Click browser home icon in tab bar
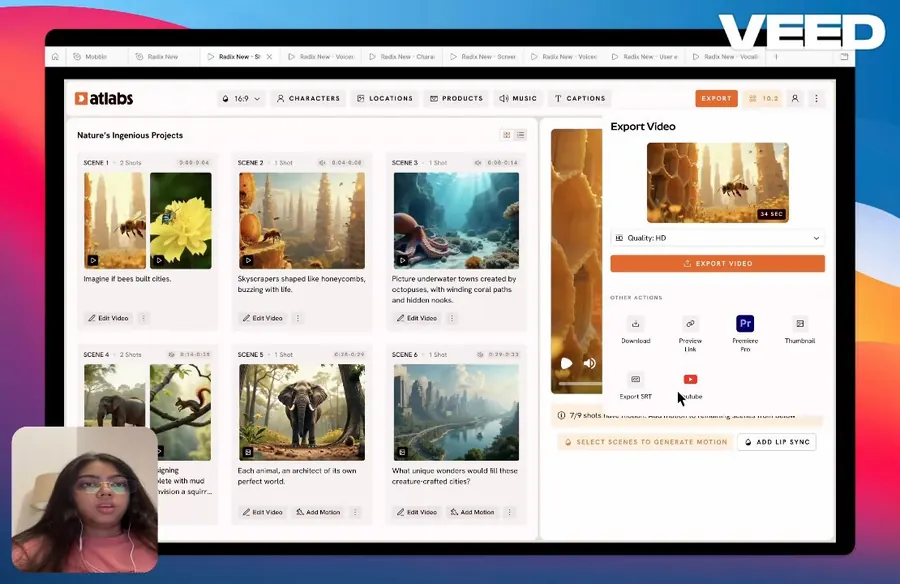900x584 pixels. 55,57
